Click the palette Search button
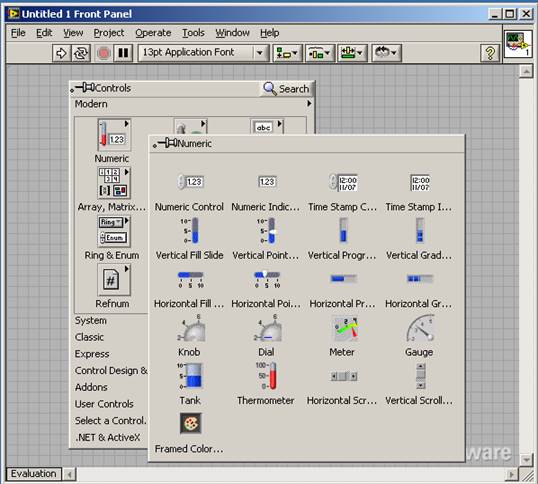Image resolution: width=538 pixels, height=484 pixels. coord(286,89)
